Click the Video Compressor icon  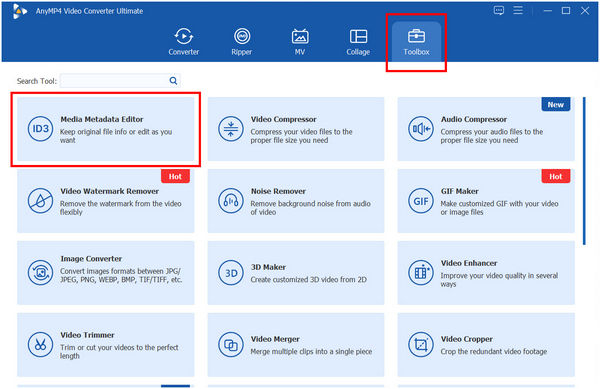[231, 129]
